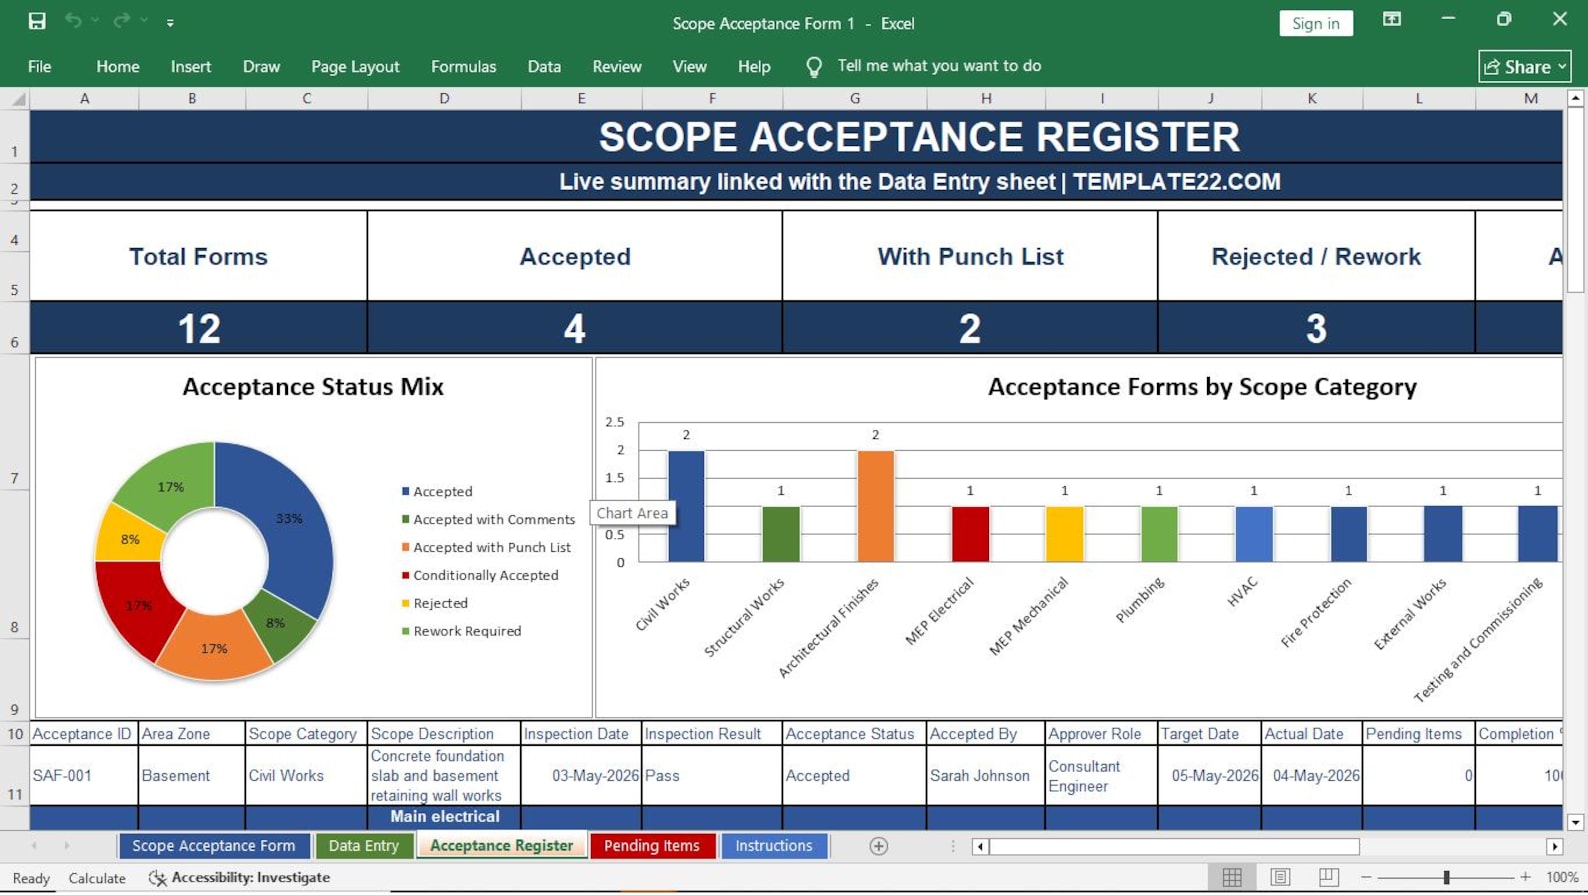Select column H header
The width and height of the screenshot is (1588, 895).
pos(986,98)
